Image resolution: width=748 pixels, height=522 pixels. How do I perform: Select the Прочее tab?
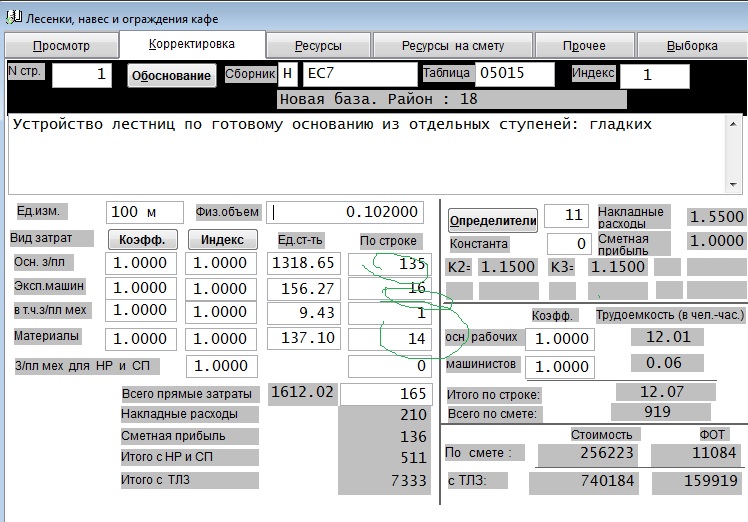[584, 46]
